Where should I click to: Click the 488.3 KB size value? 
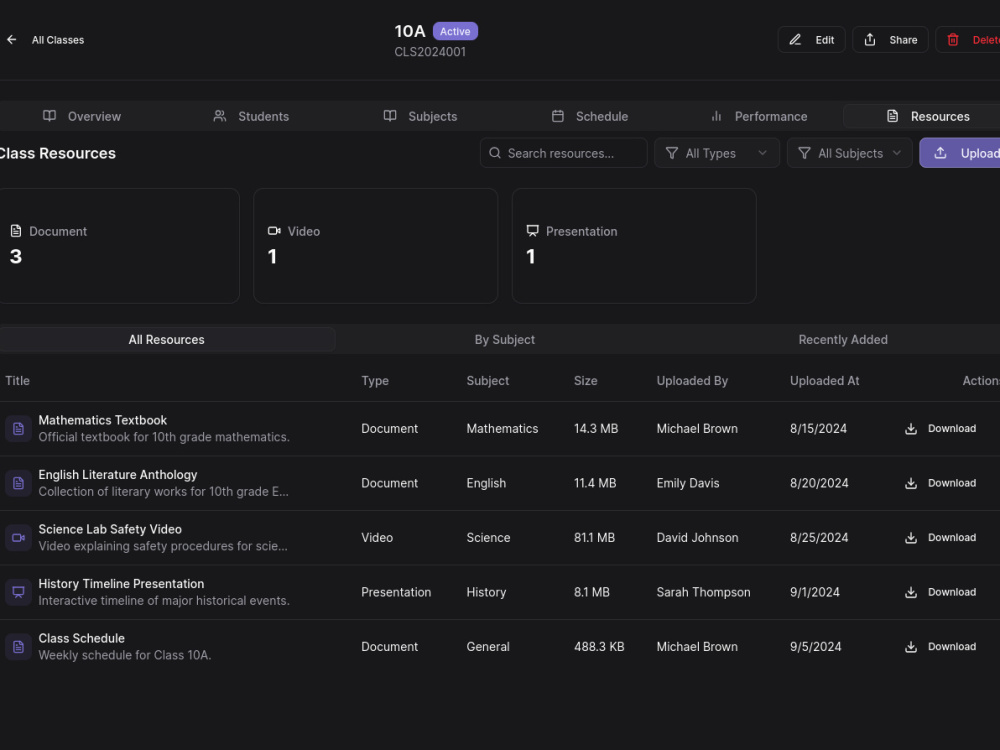pos(599,647)
